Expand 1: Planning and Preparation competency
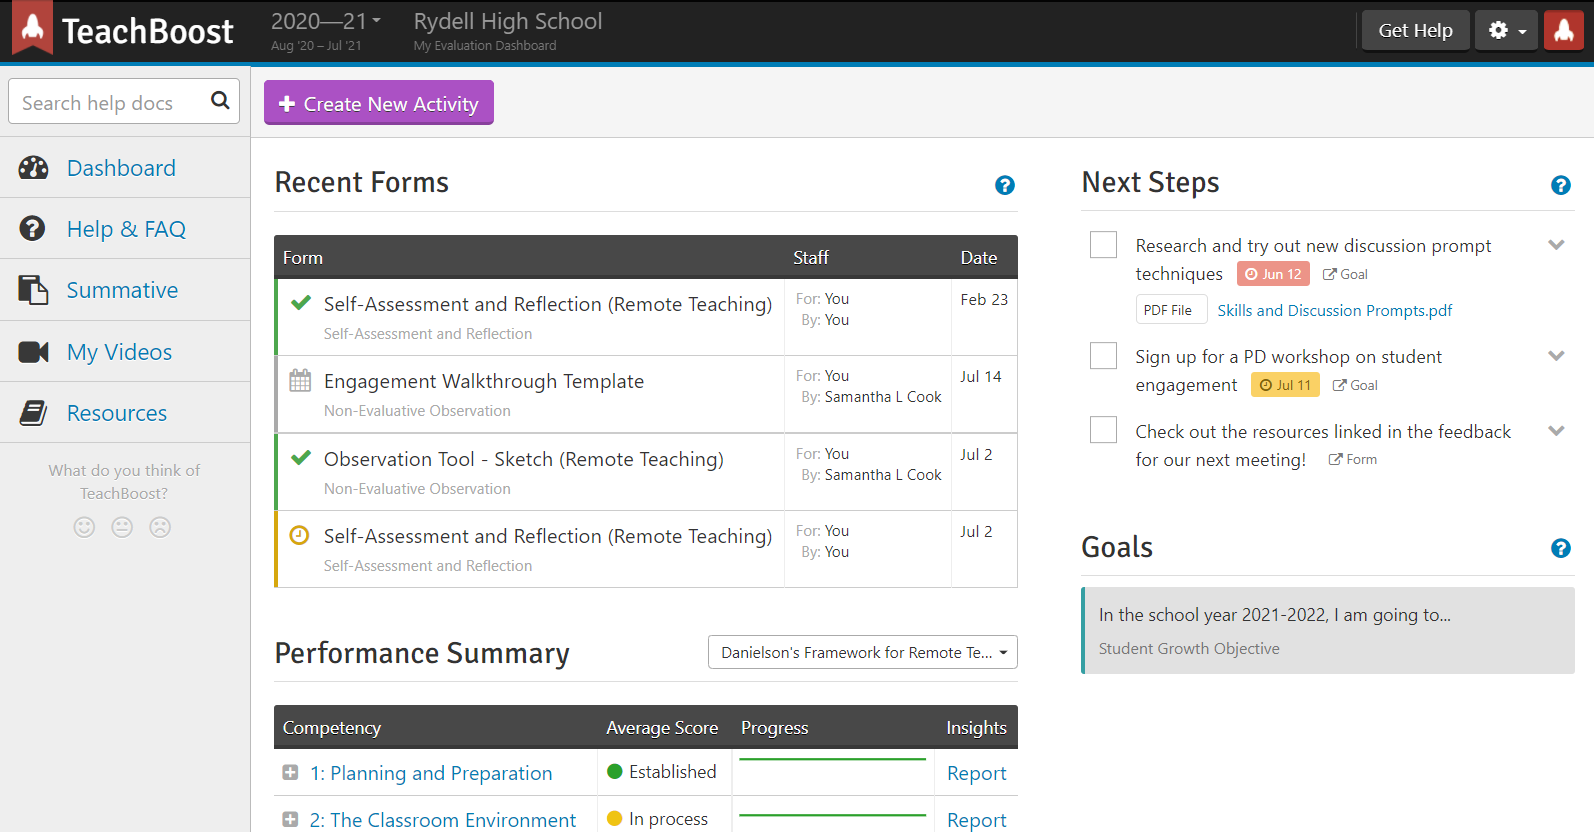This screenshot has height=832, width=1594. (290, 772)
